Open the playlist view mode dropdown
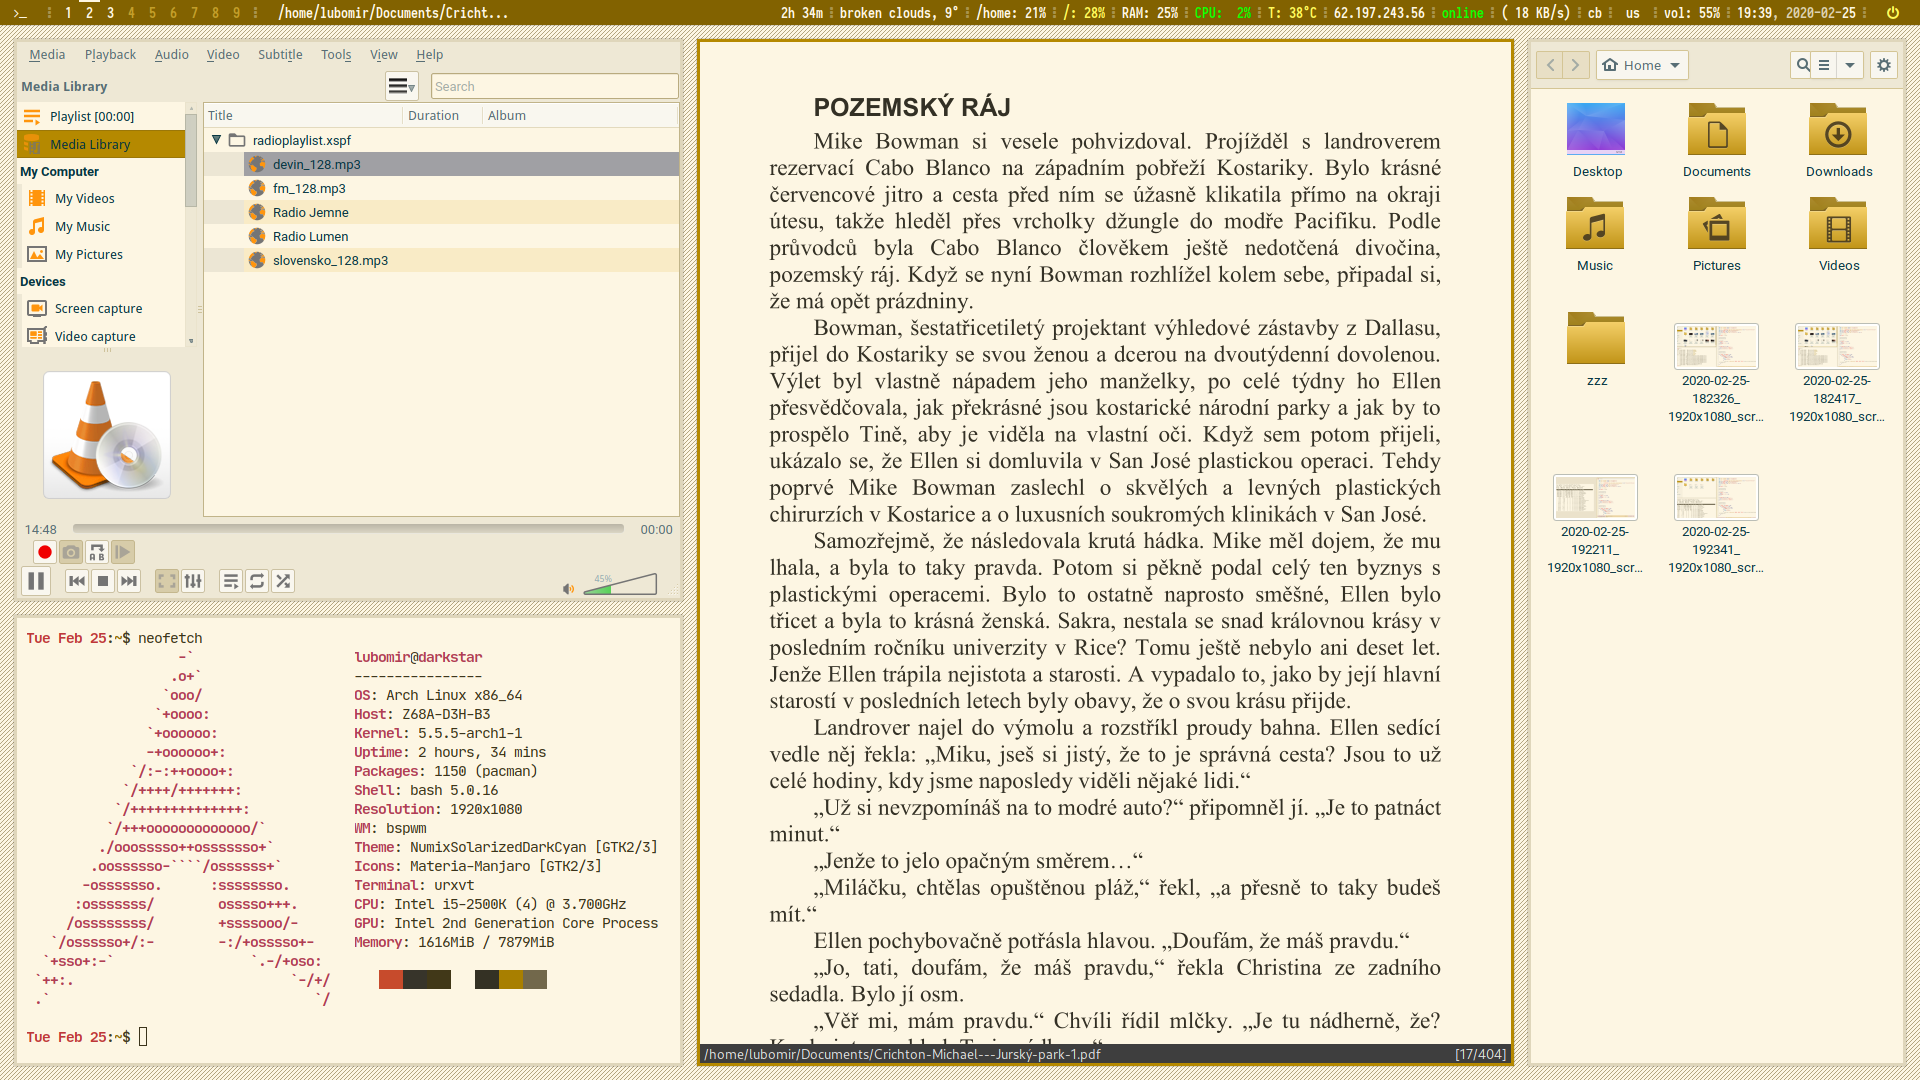The image size is (1920, 1080). click(401, 86)
